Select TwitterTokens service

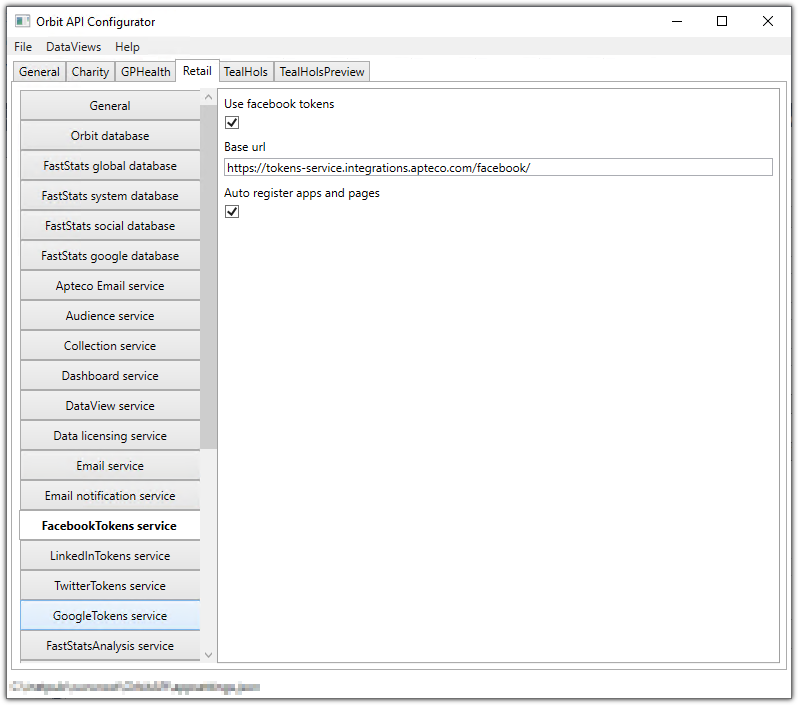click(110, 586)
